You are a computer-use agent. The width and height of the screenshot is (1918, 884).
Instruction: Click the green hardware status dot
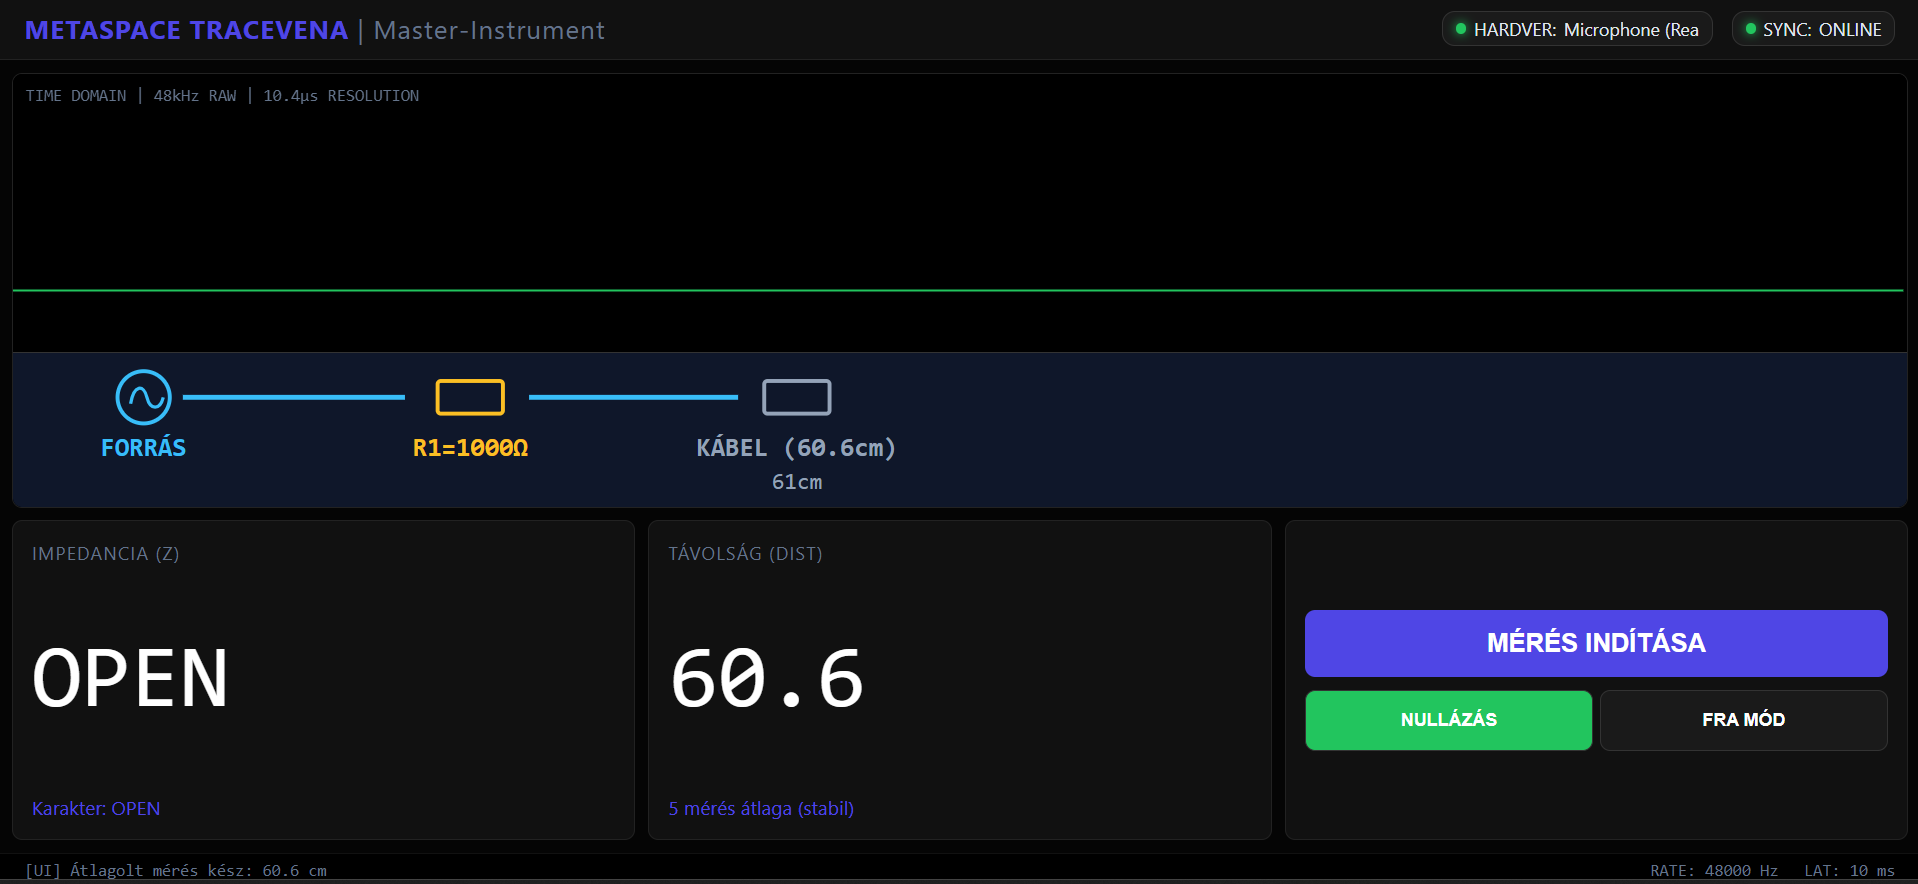(x=1461, y=29)
